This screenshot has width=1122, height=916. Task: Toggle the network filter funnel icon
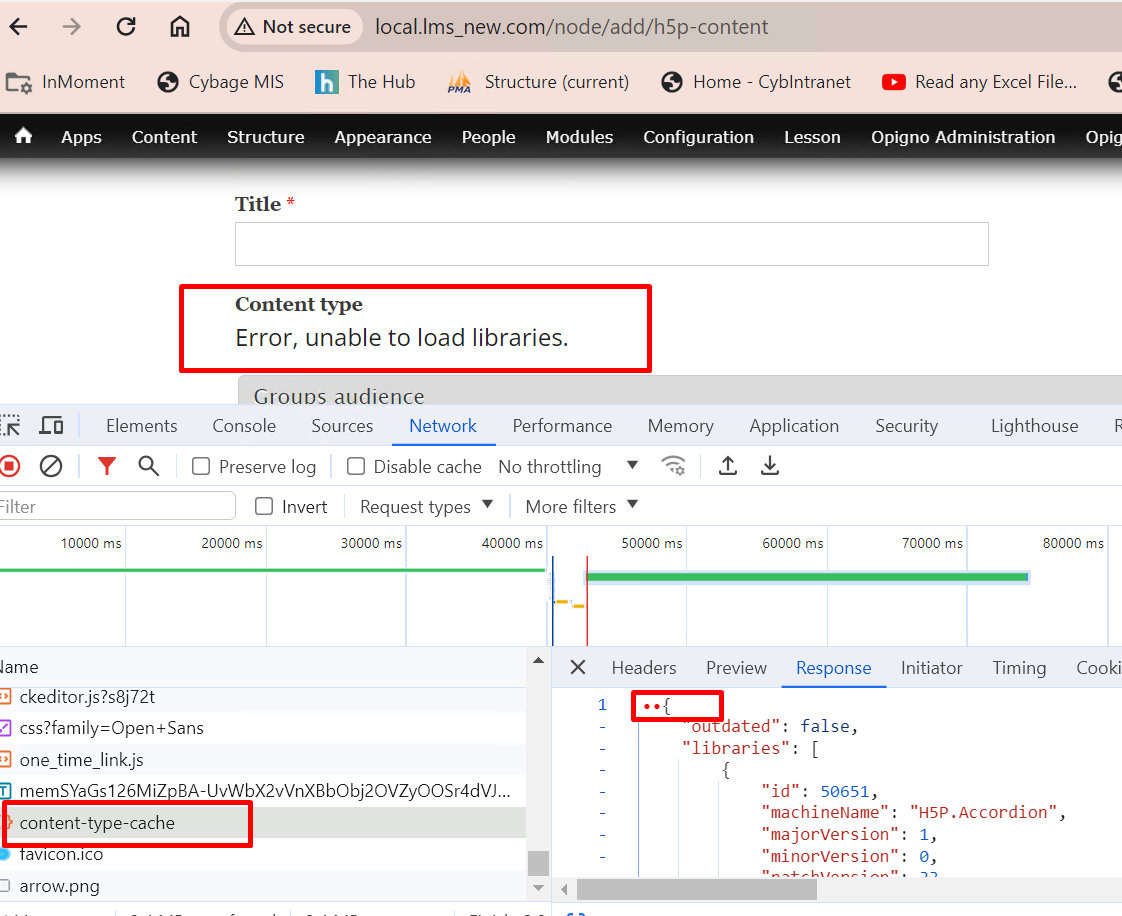[107, 467]
